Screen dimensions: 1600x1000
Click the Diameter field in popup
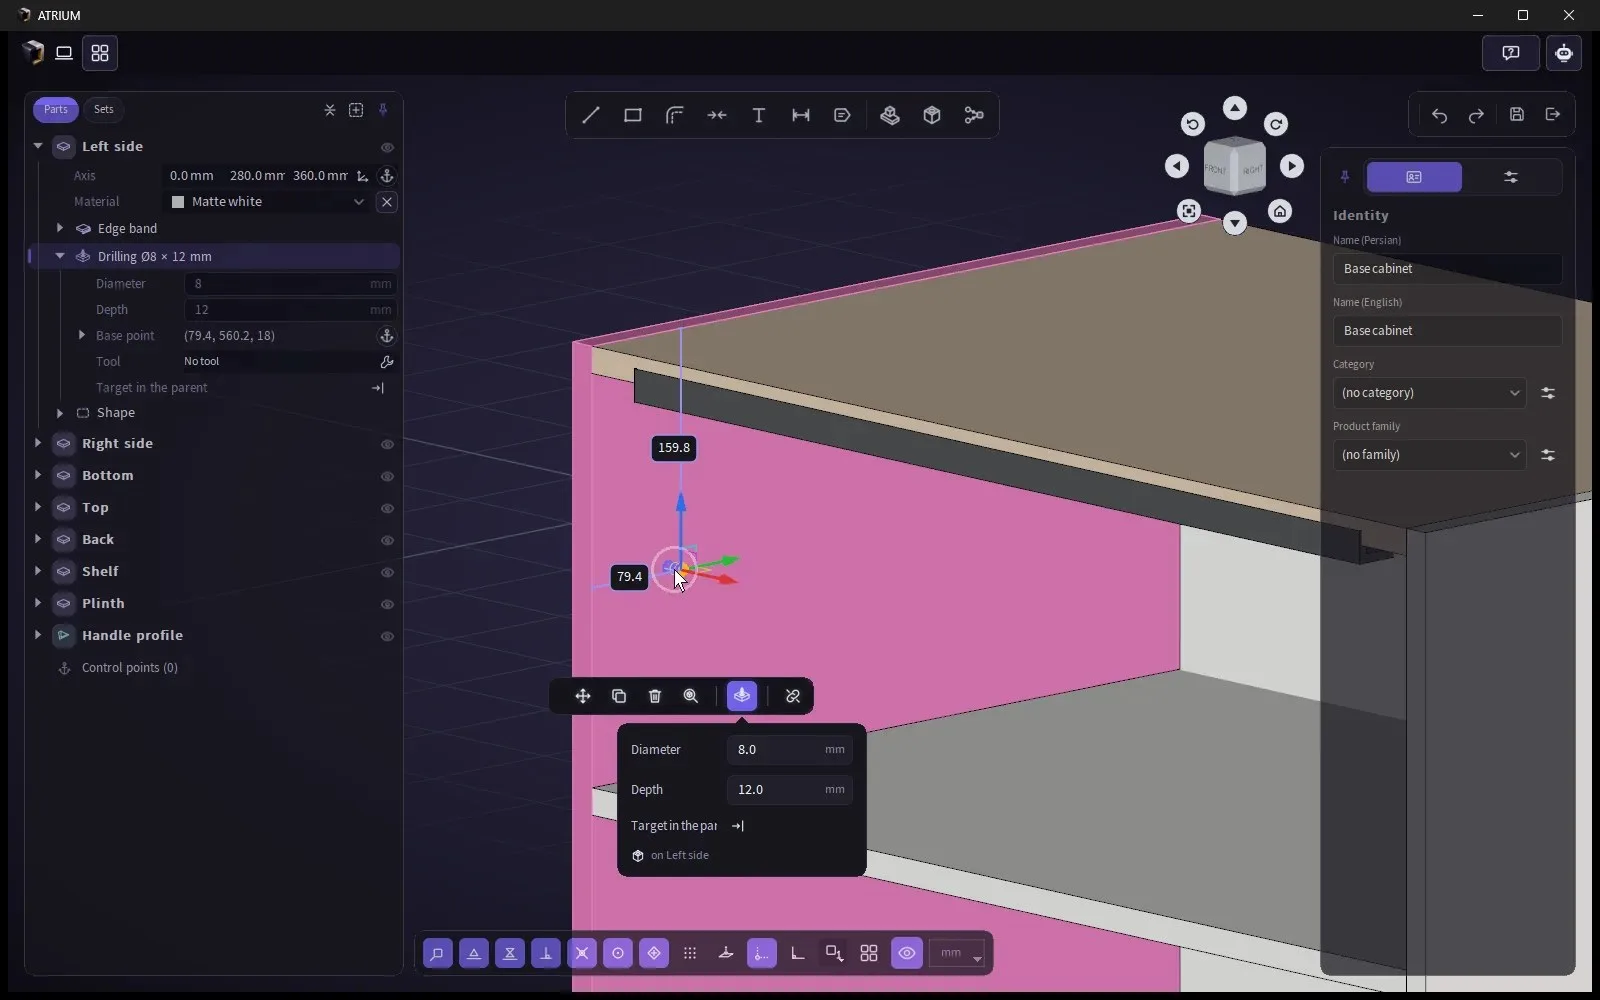pyautogui.click(x=789, y=749)
